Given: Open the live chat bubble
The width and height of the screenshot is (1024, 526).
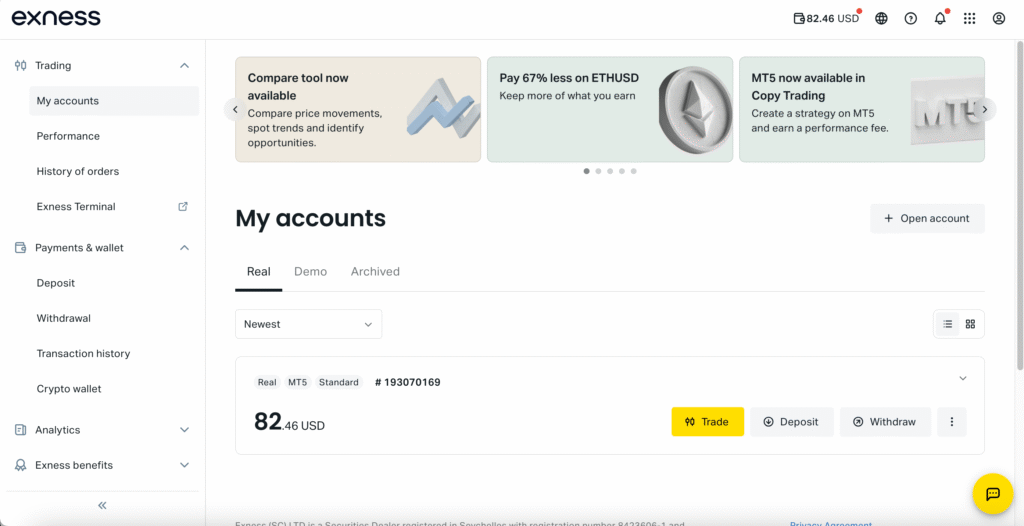Looking at the screenshot, I should [993, 494].
